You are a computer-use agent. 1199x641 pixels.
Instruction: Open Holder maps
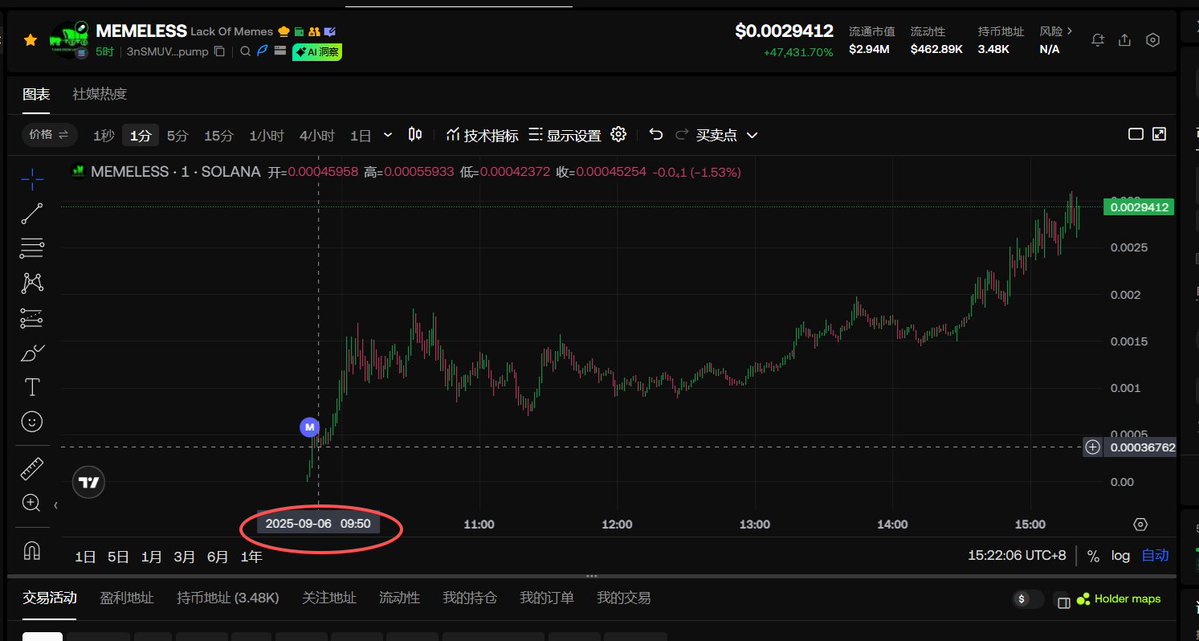tap(1119, 600)
